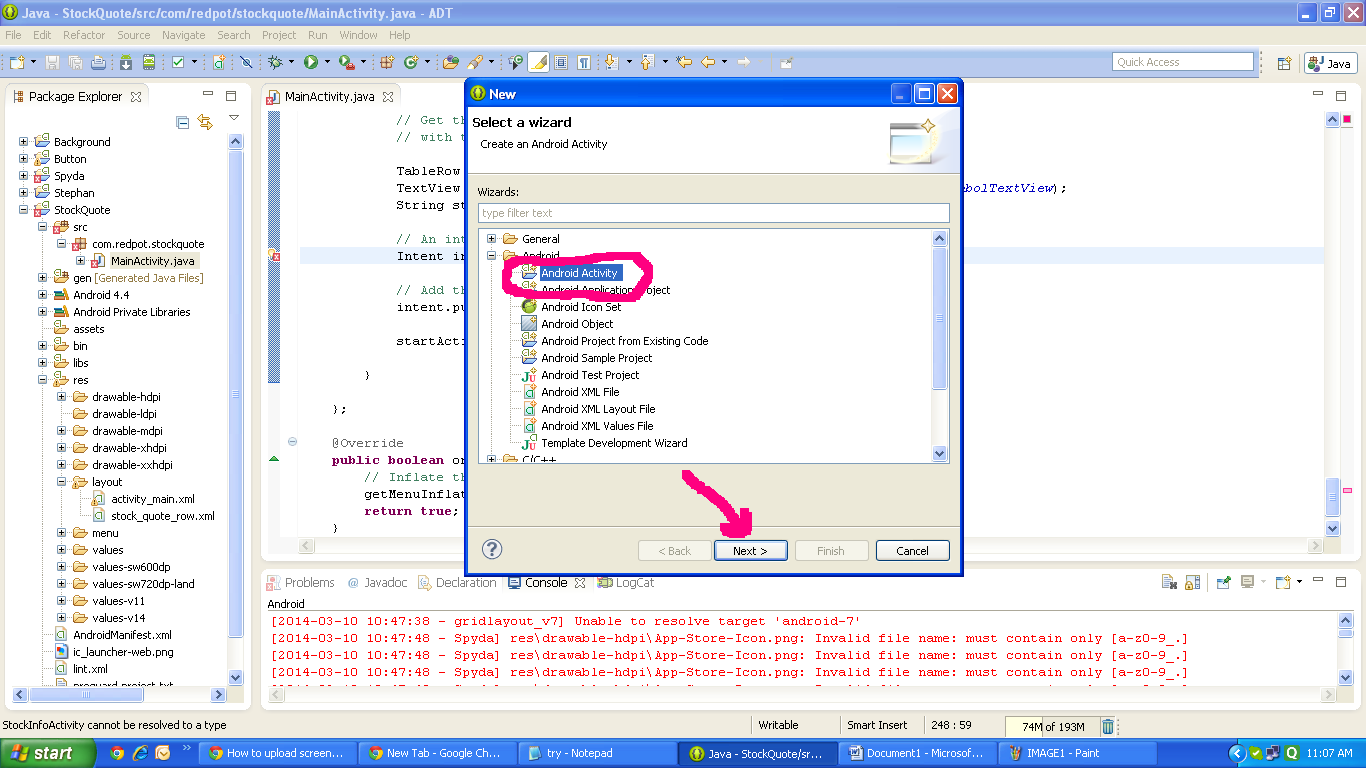The image size is (1366, 768).
Task: Click the Debug bug icon in toolbar
Action: tap(275, 62)
